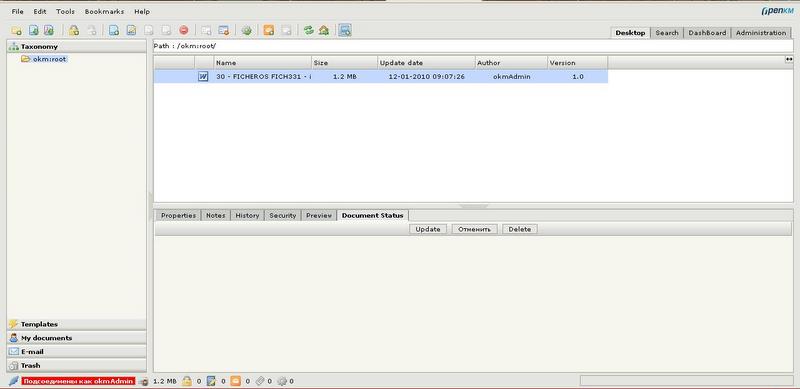Open the File menu
Screen dimensions: 800x389
(17, 11)
